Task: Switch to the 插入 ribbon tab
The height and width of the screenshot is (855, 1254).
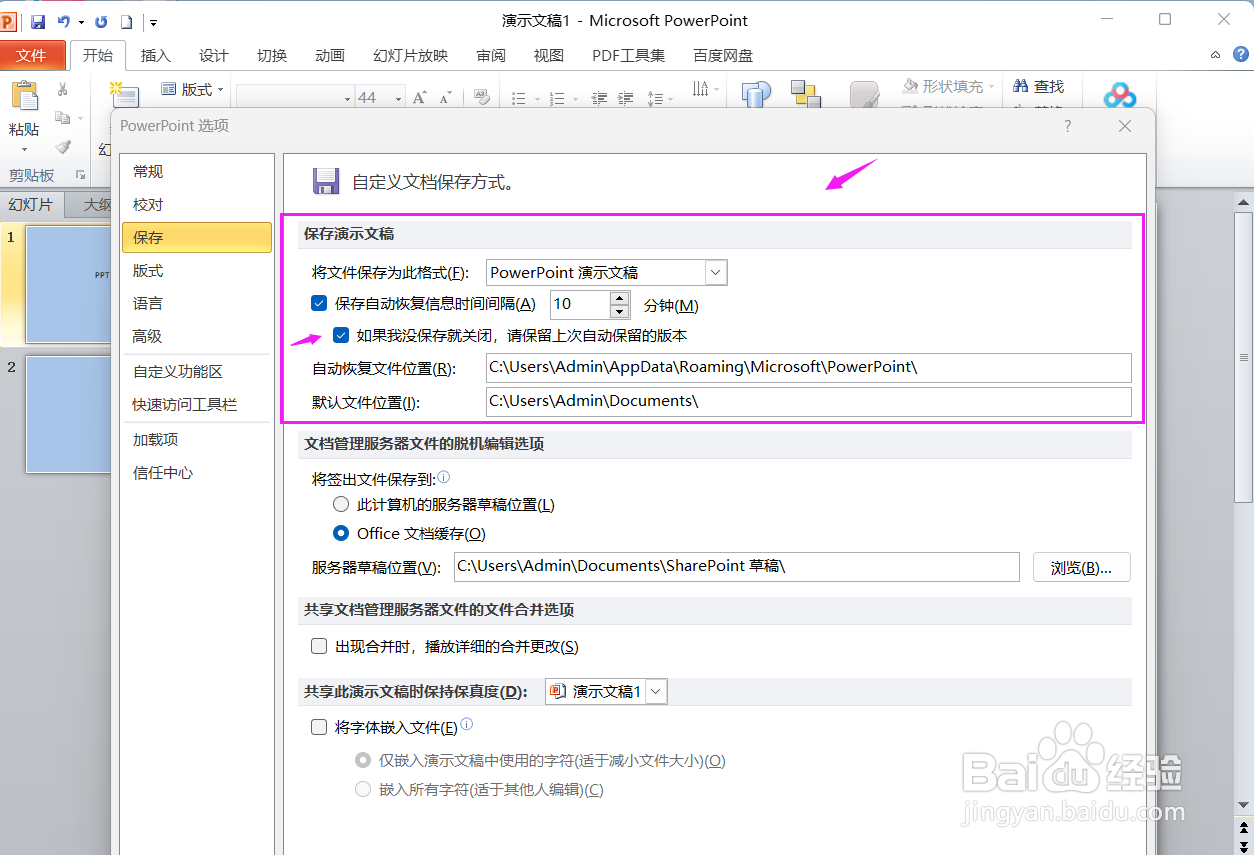Action: coord(156,56)
